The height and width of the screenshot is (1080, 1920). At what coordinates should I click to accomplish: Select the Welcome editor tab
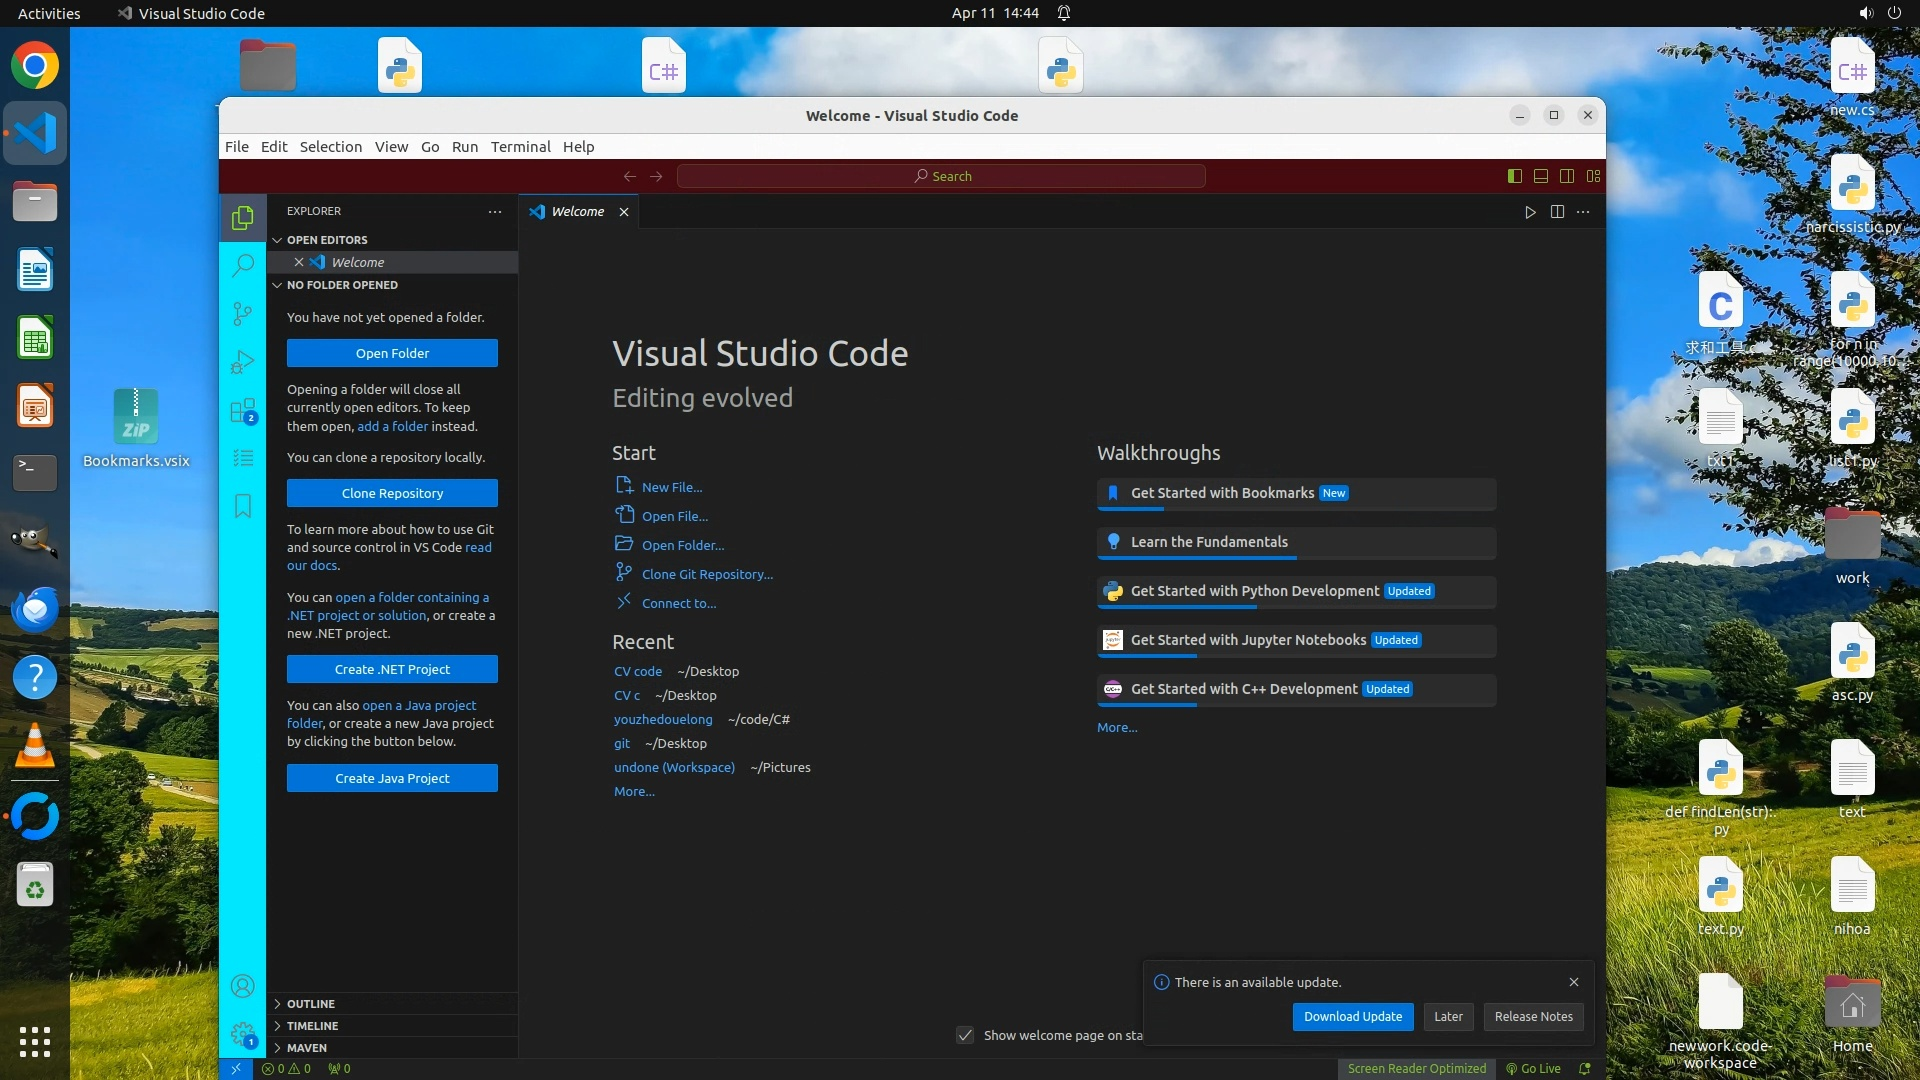pyautogui.click(x=577, y=212)
